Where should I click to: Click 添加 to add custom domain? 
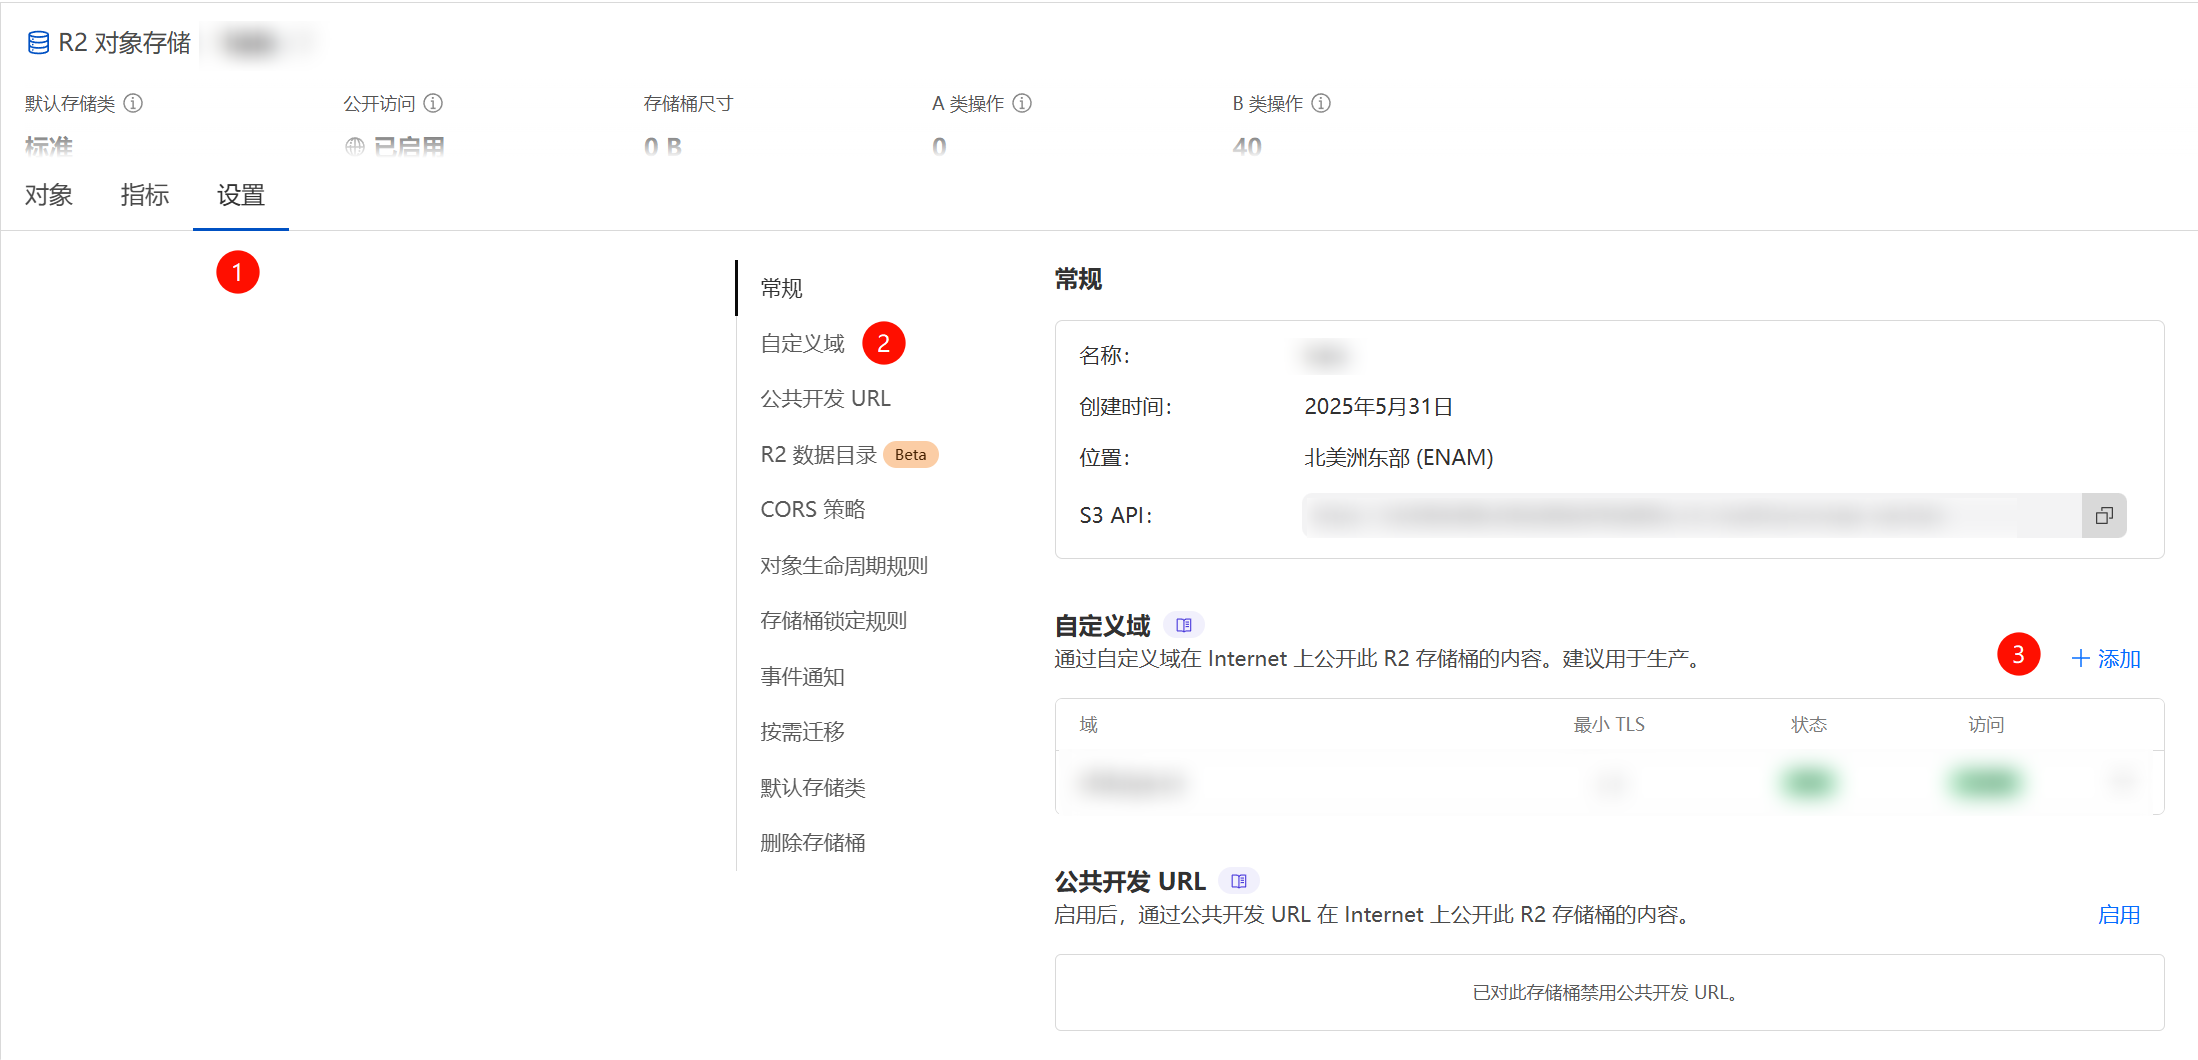click(2106, 659)
